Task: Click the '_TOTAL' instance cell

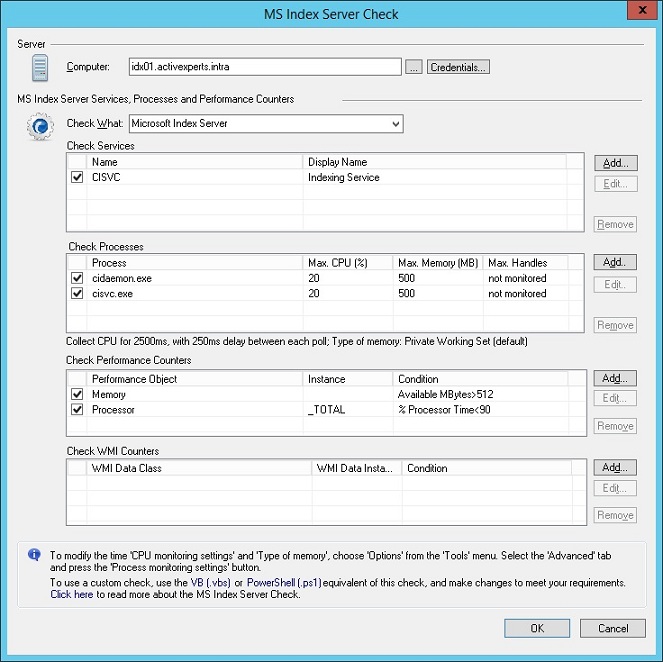Action: click(x=326, y=409)
